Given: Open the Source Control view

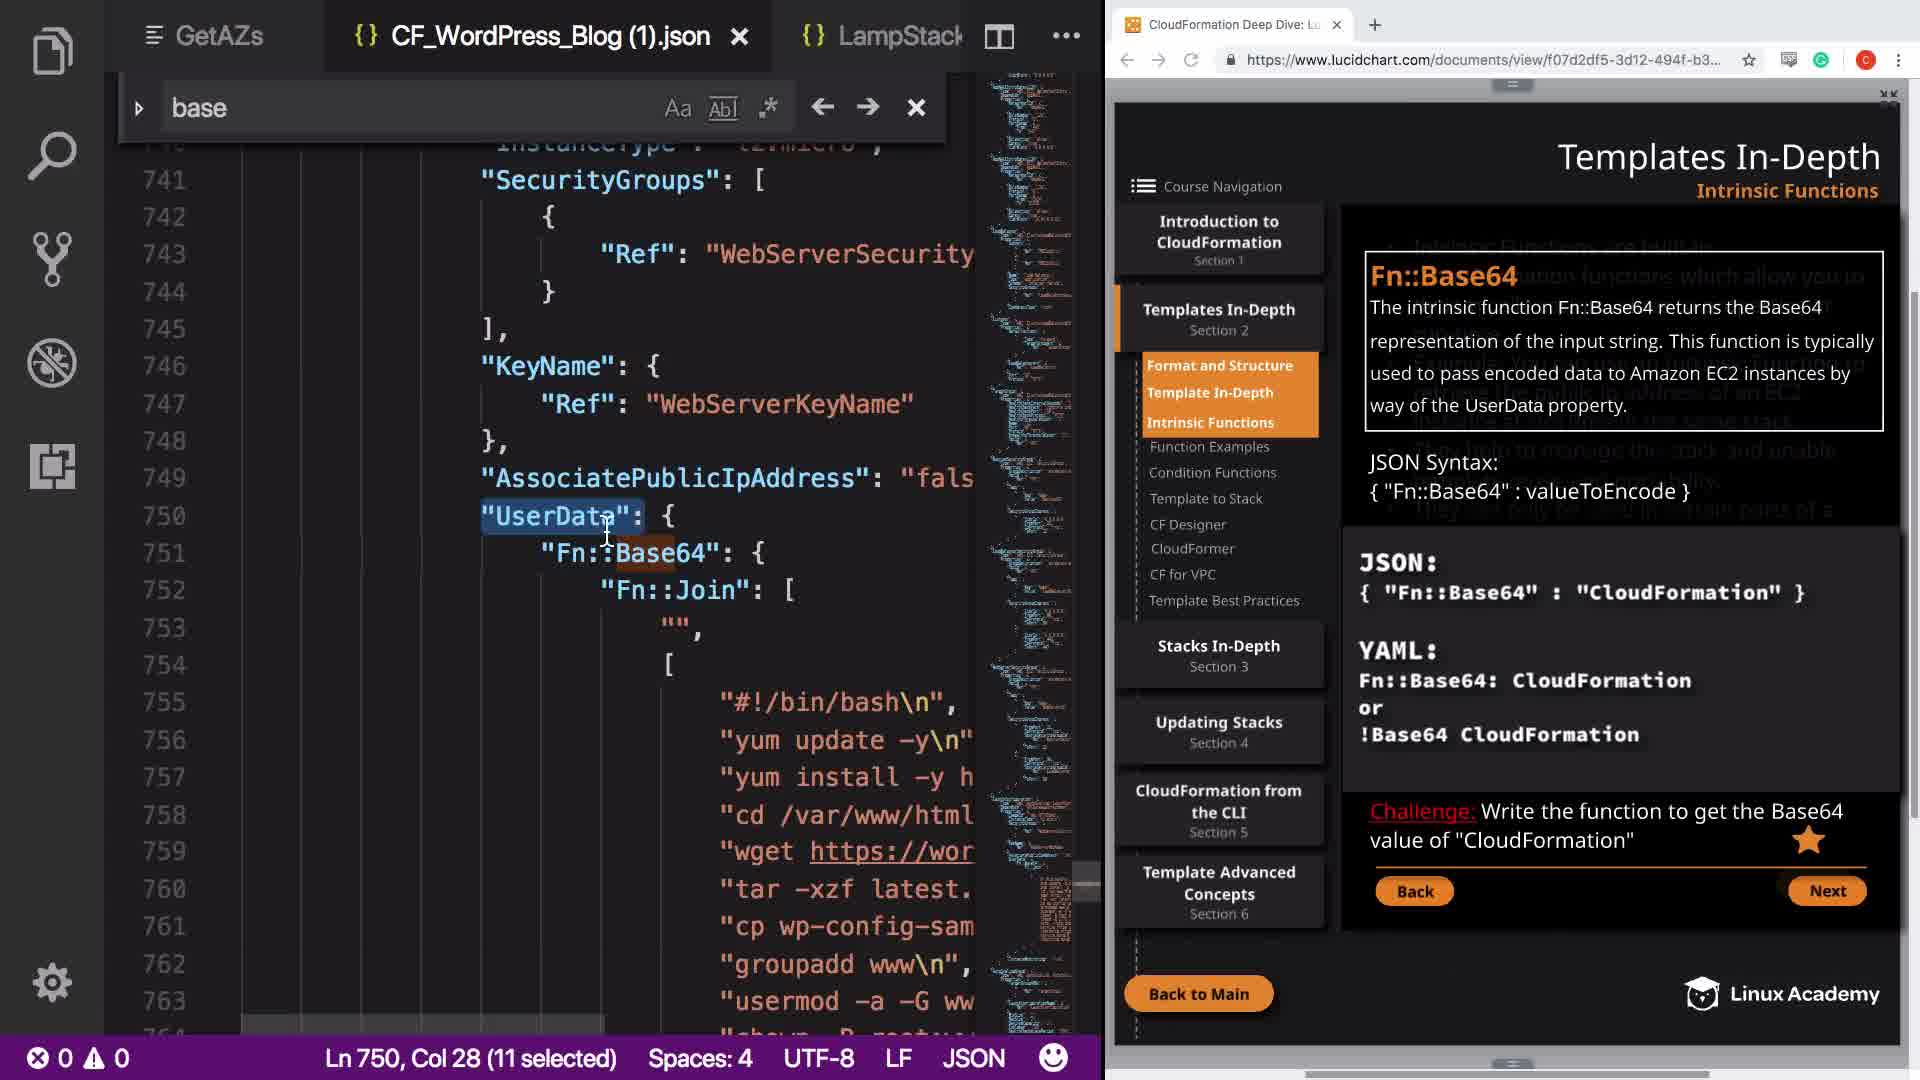Looking at the screenshot, I should pyautogui.click(x=52, y=259).
